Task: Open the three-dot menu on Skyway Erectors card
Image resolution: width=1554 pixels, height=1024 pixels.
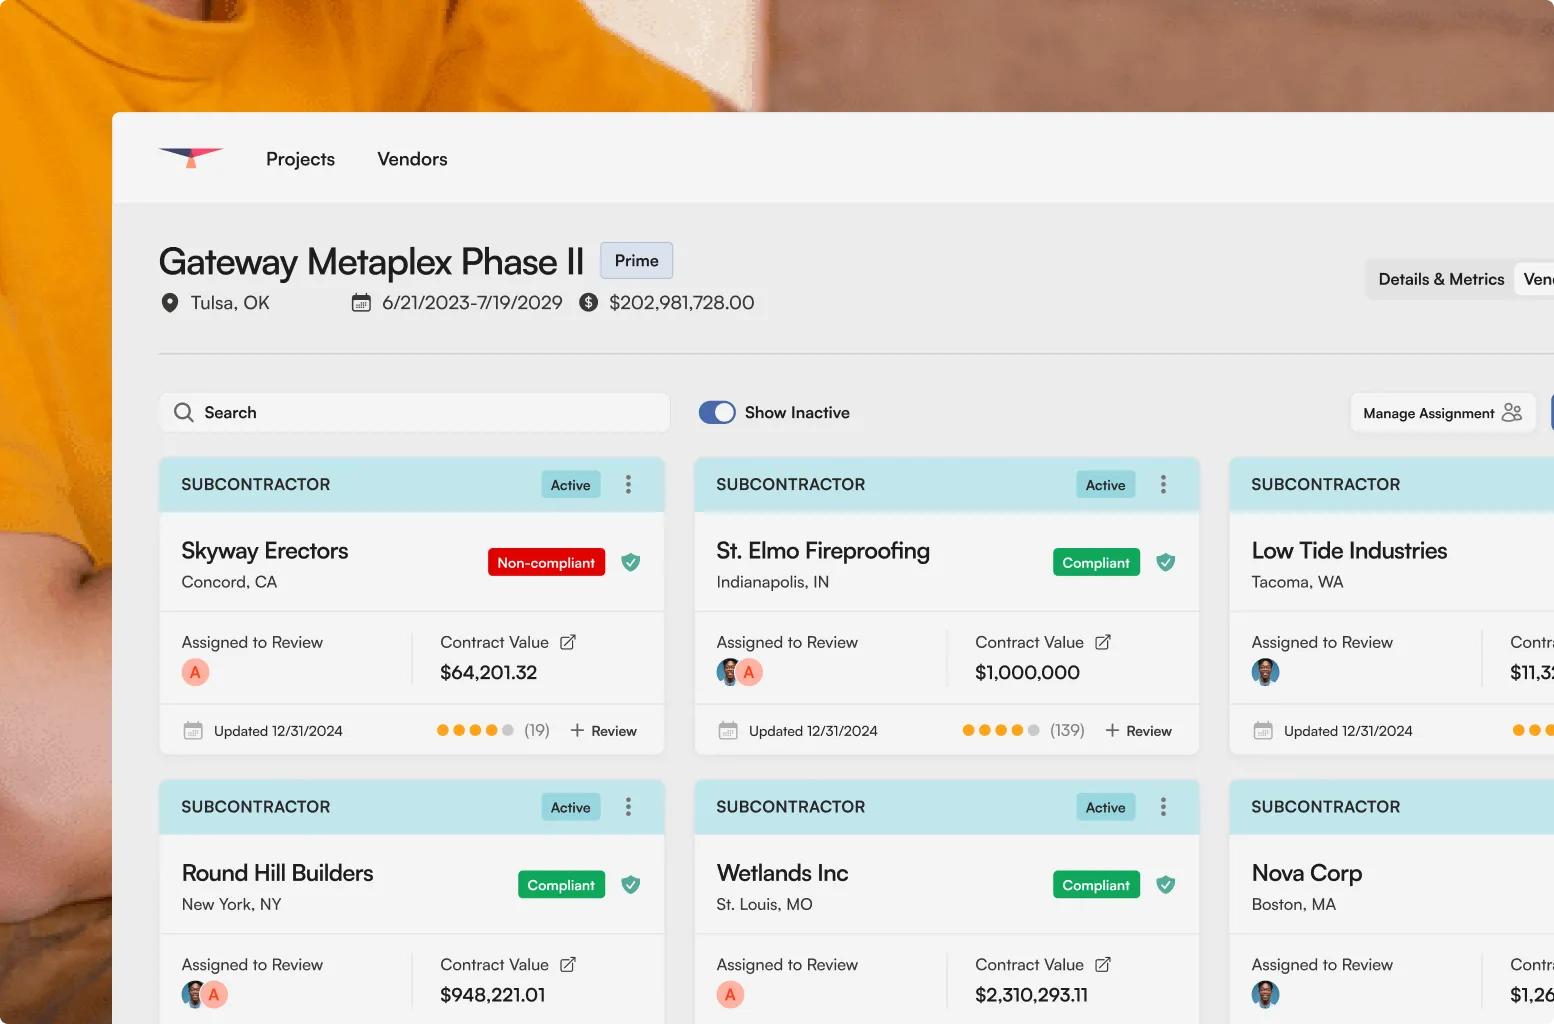Action: pos(628,484)
